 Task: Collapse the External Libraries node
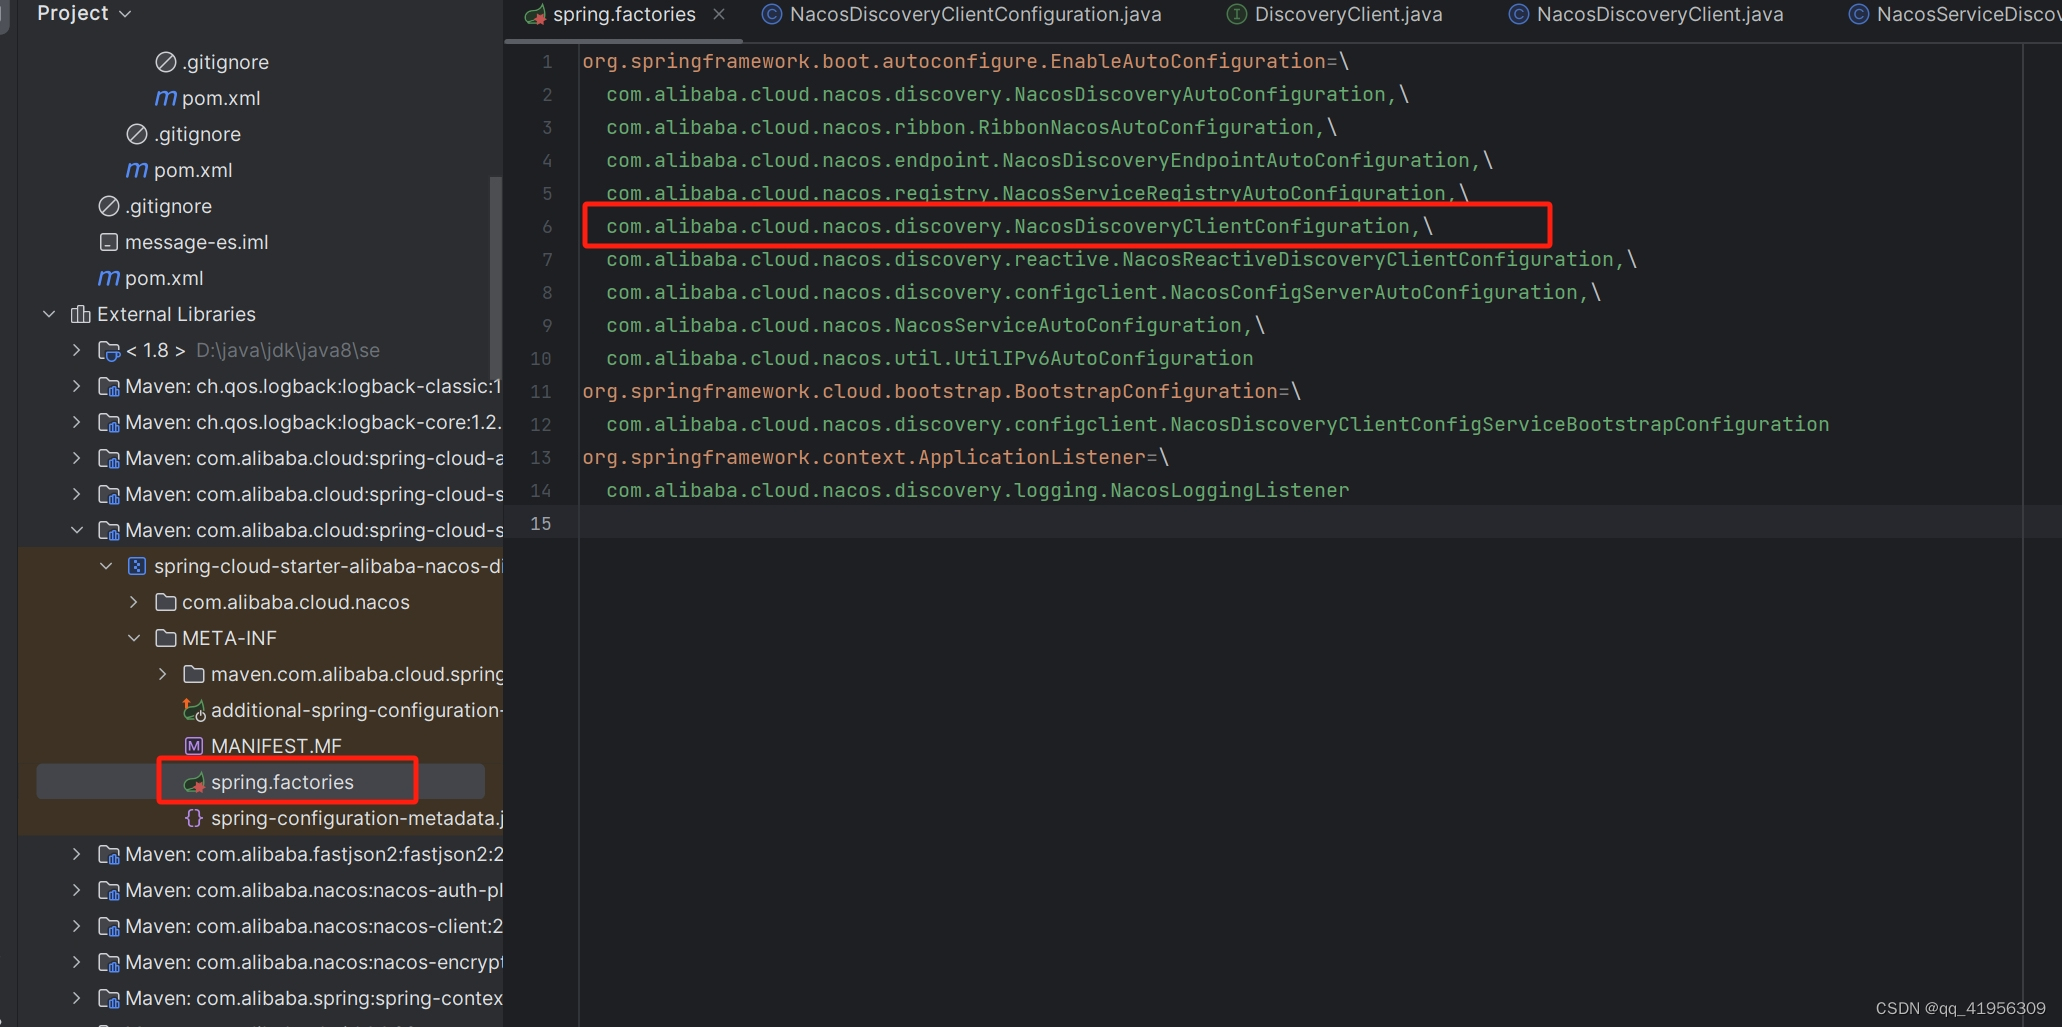click(49, 314)
